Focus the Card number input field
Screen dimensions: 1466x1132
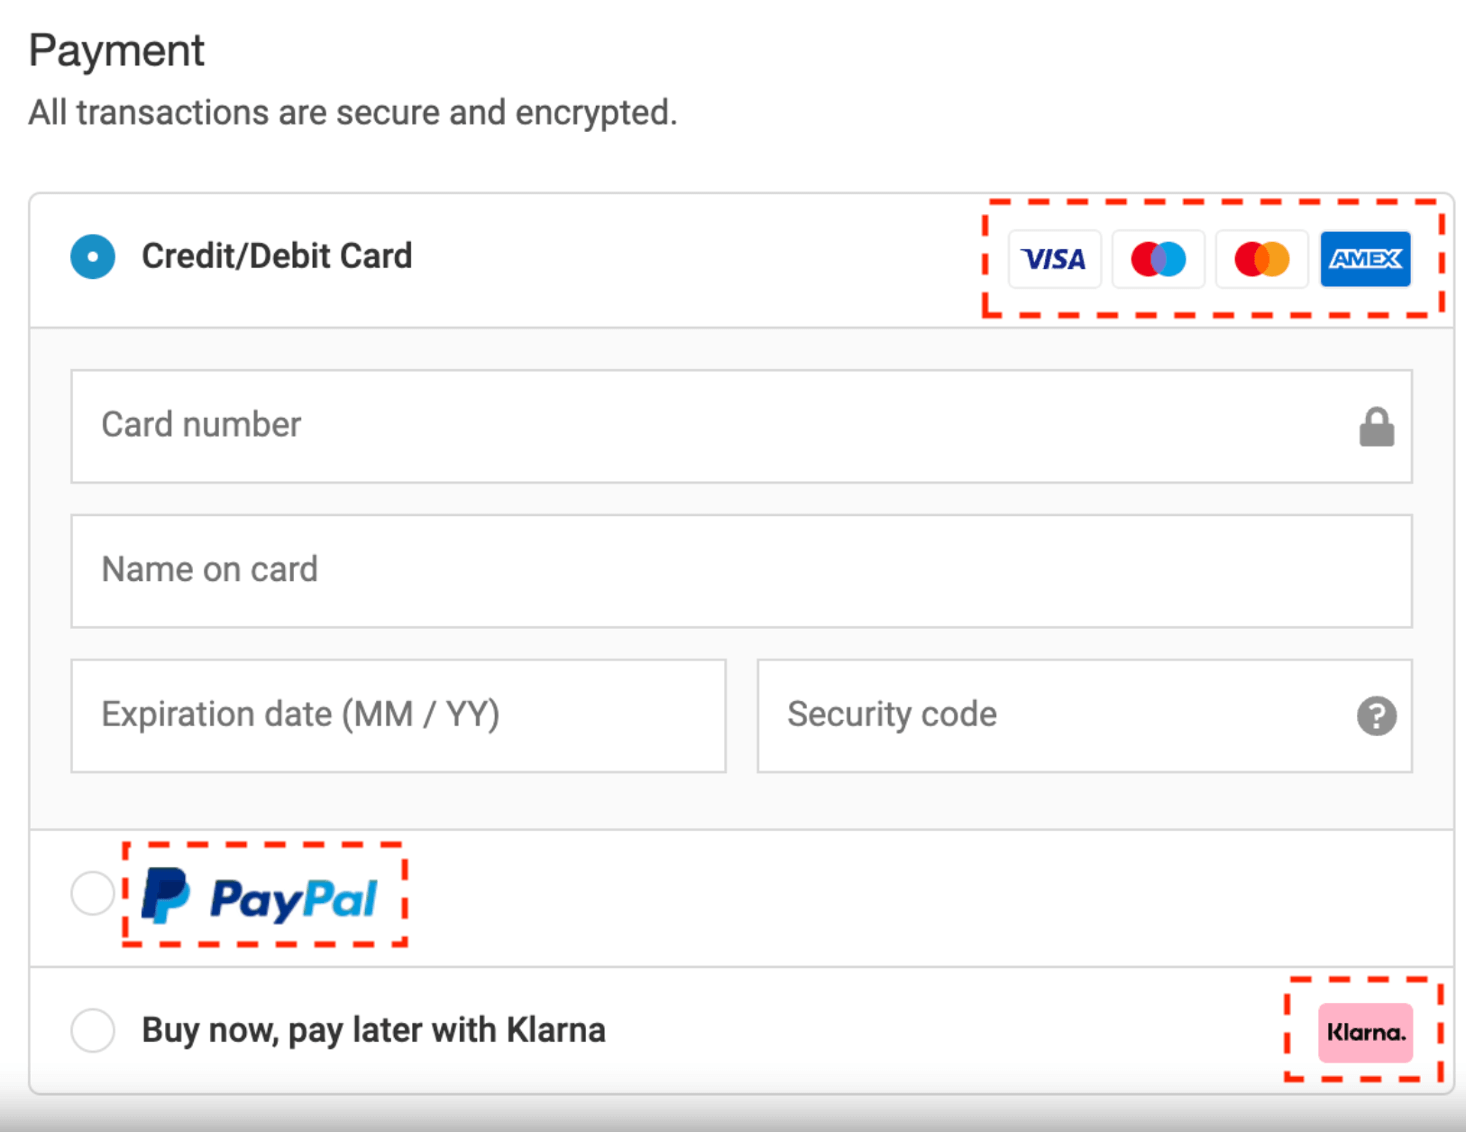click(700, 427)
